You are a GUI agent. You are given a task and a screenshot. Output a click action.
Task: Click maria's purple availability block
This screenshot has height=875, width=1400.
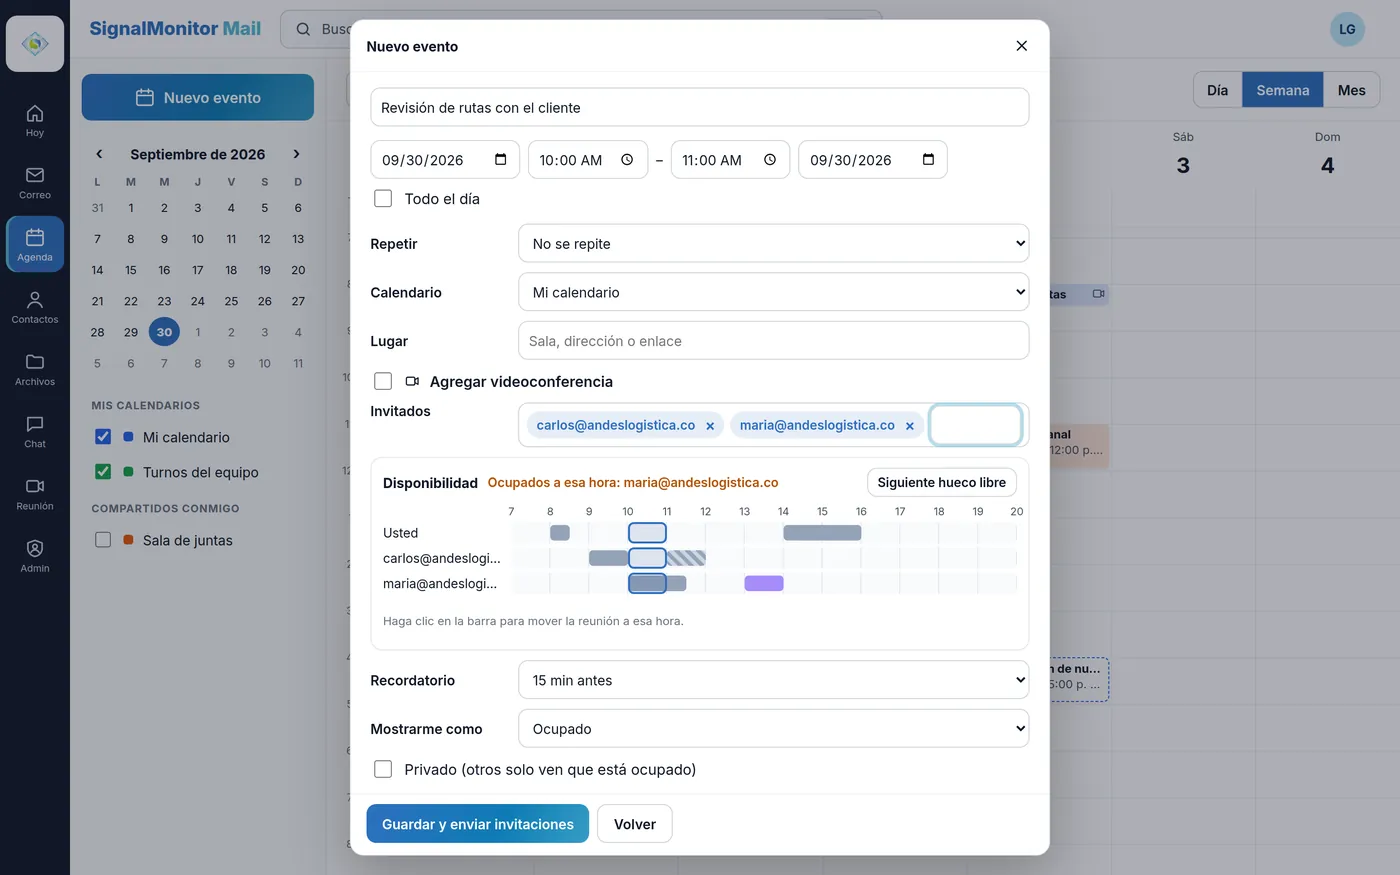coord(764,583)
